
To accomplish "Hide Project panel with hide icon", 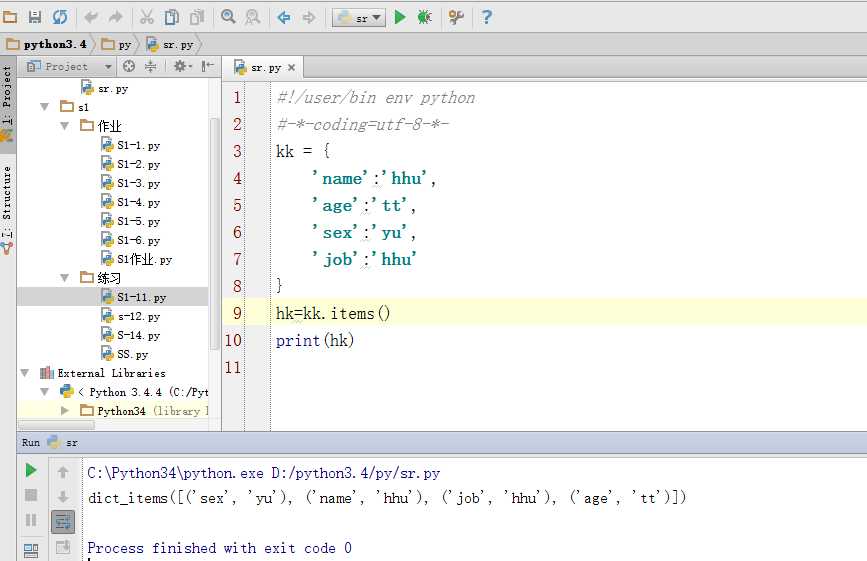I will tap(207, 66).
